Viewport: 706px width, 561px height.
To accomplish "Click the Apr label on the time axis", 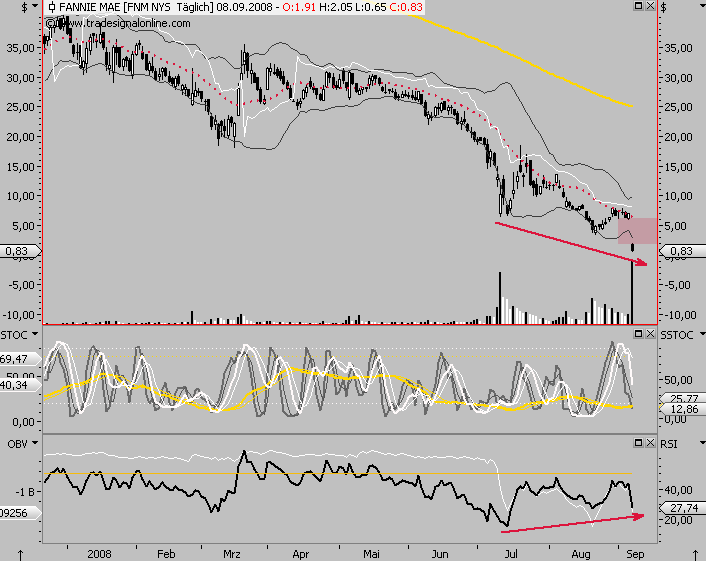I will [300, 554].
